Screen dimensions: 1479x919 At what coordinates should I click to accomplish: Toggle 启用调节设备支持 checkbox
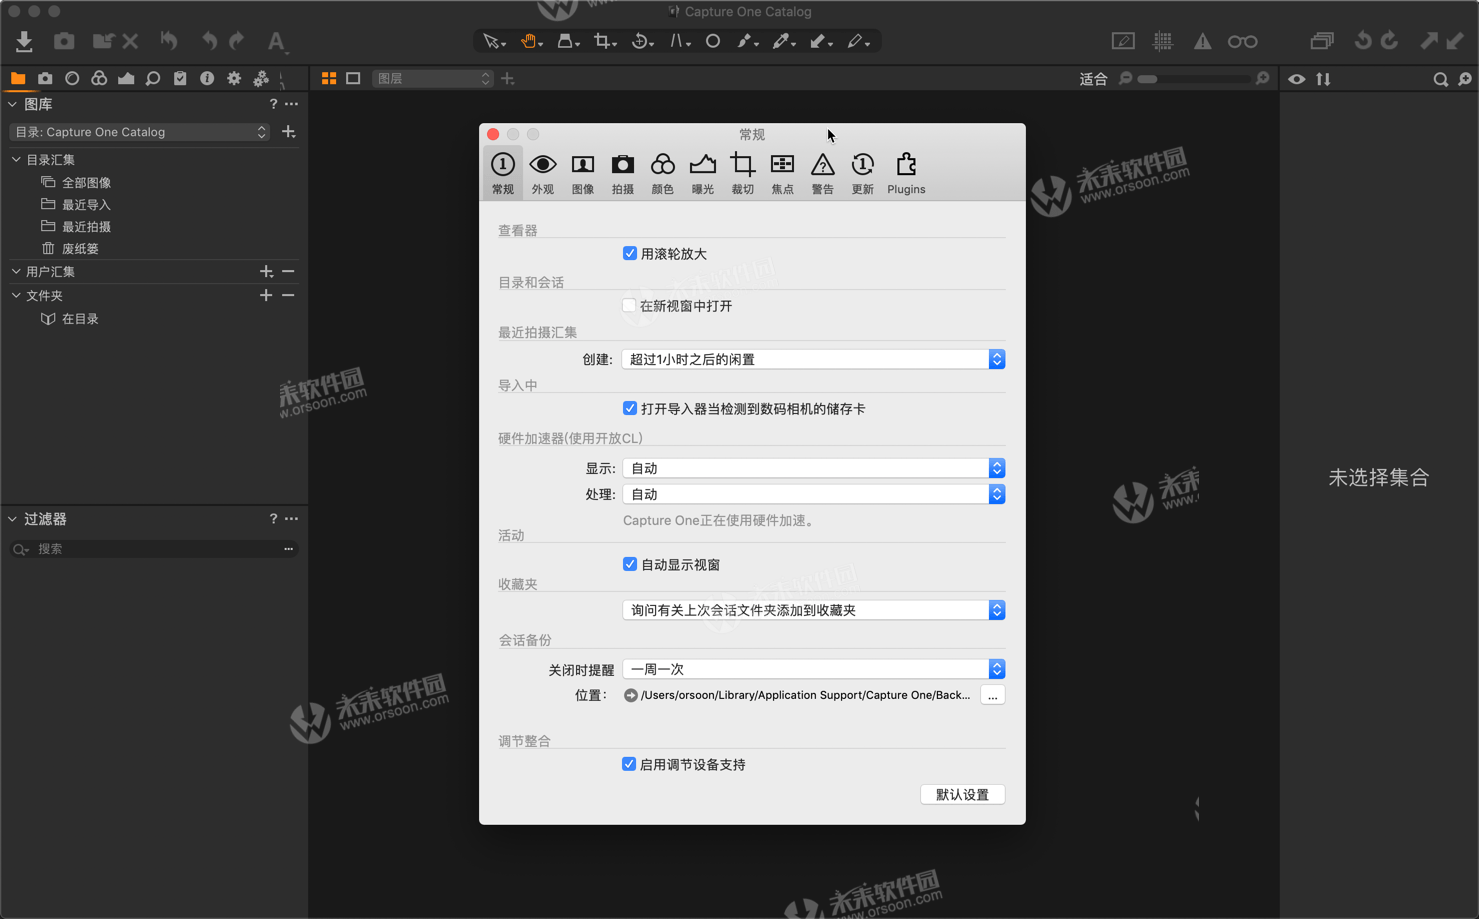(629, 764)
